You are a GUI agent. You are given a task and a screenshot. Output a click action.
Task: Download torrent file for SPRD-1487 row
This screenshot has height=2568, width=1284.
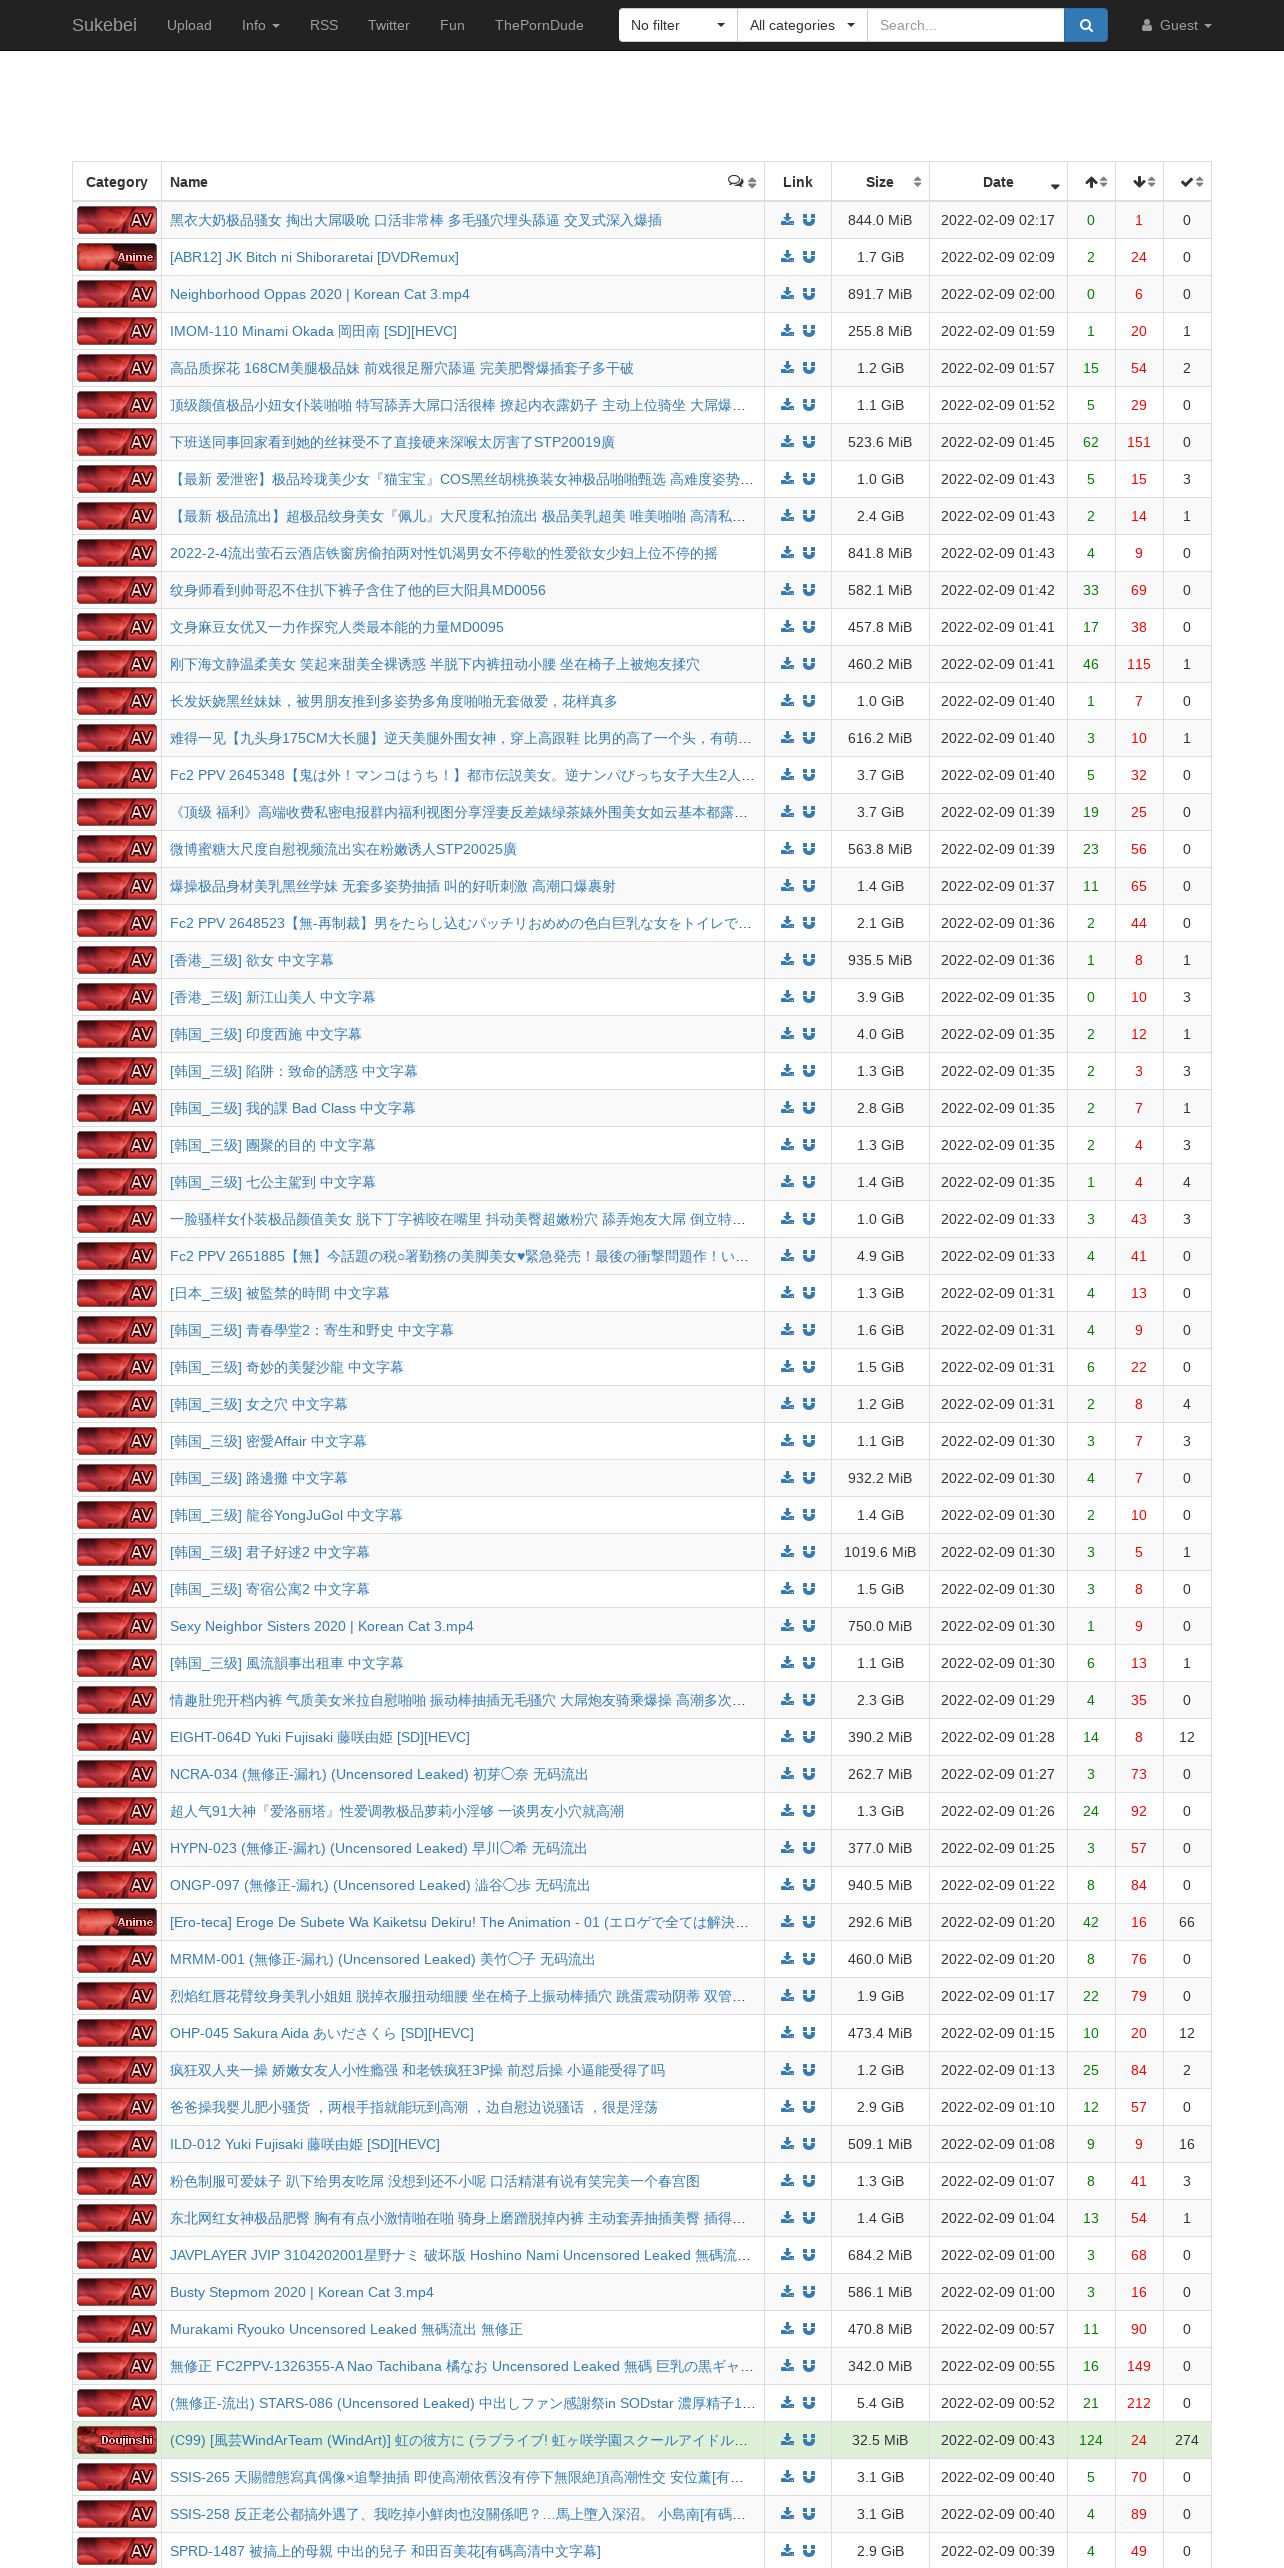tap(788, 2551)
